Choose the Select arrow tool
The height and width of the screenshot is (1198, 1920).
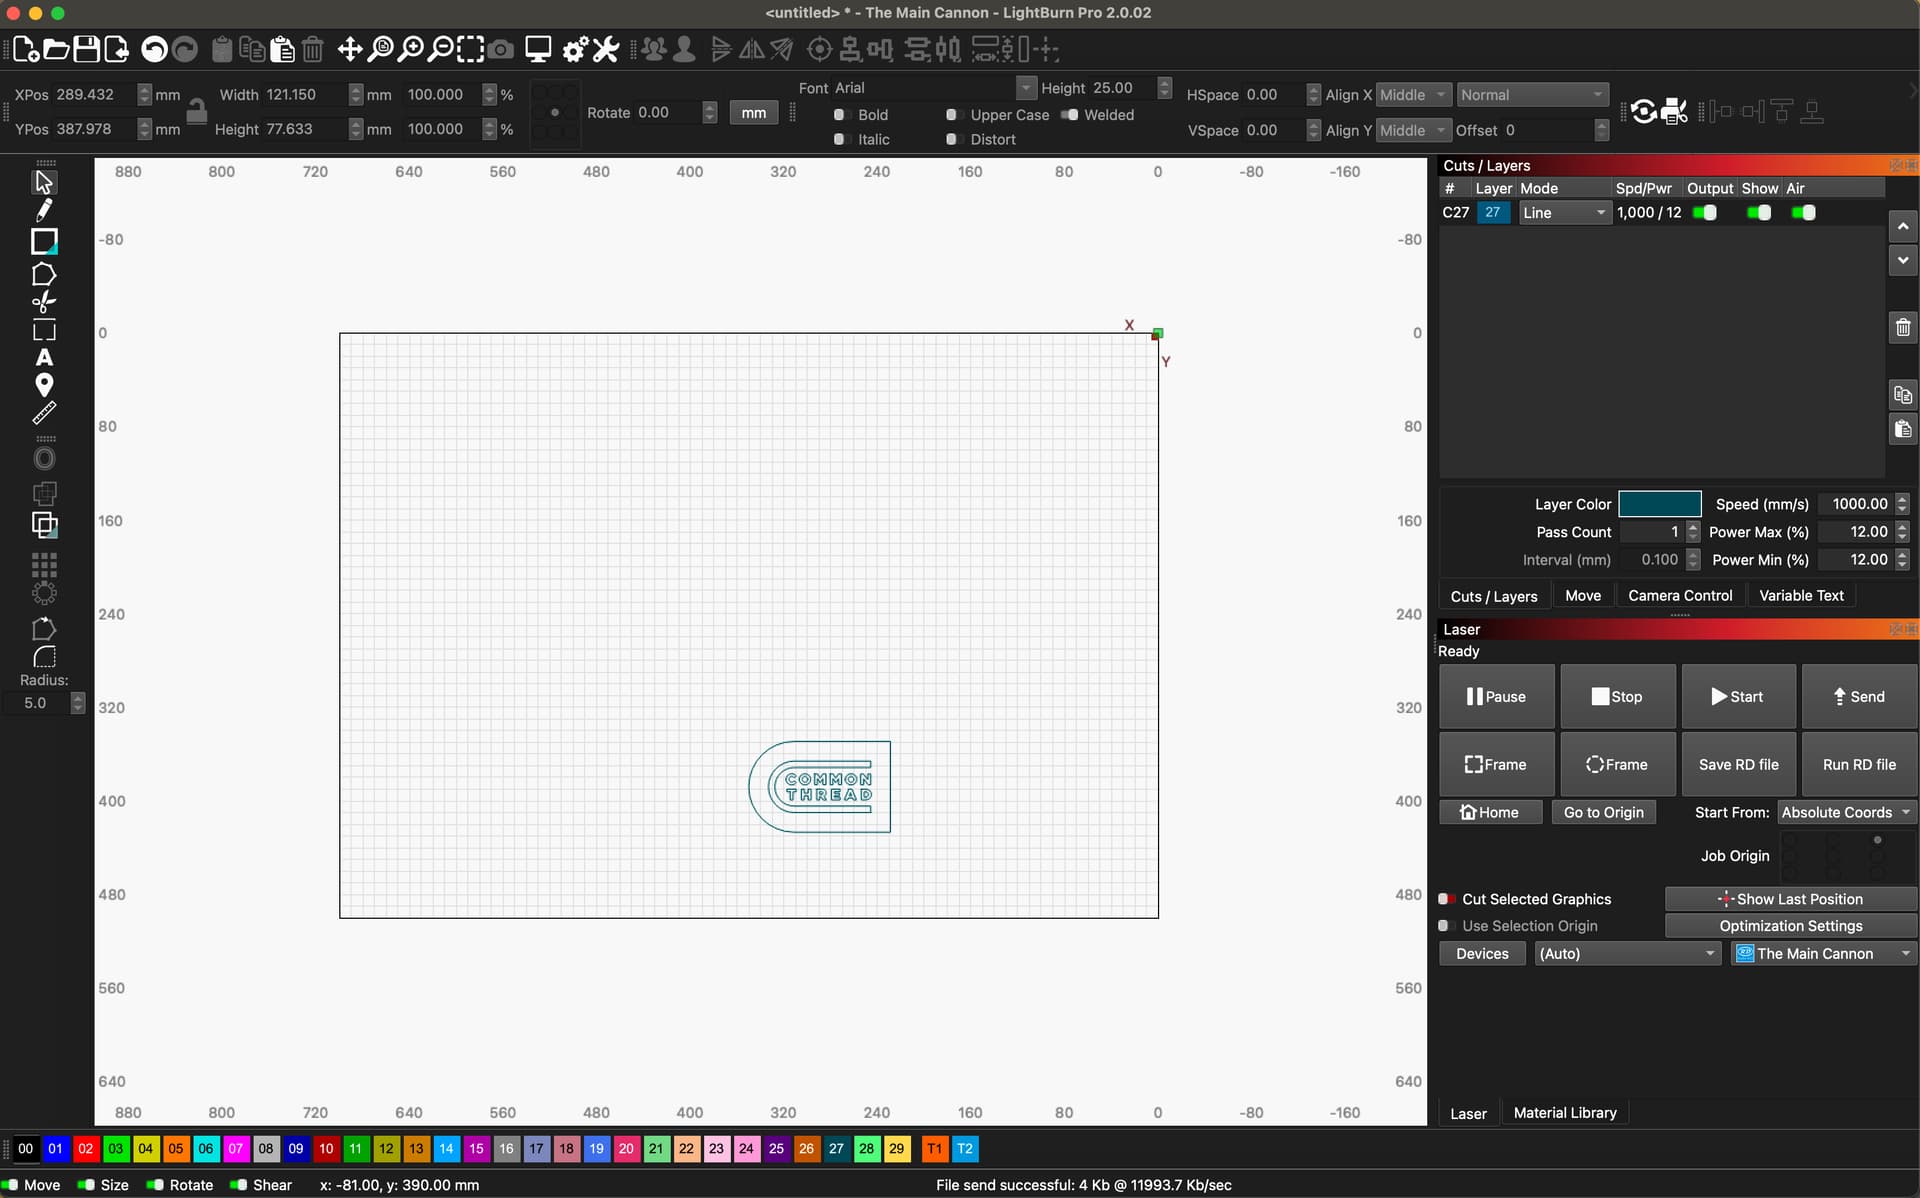point(44,182)
